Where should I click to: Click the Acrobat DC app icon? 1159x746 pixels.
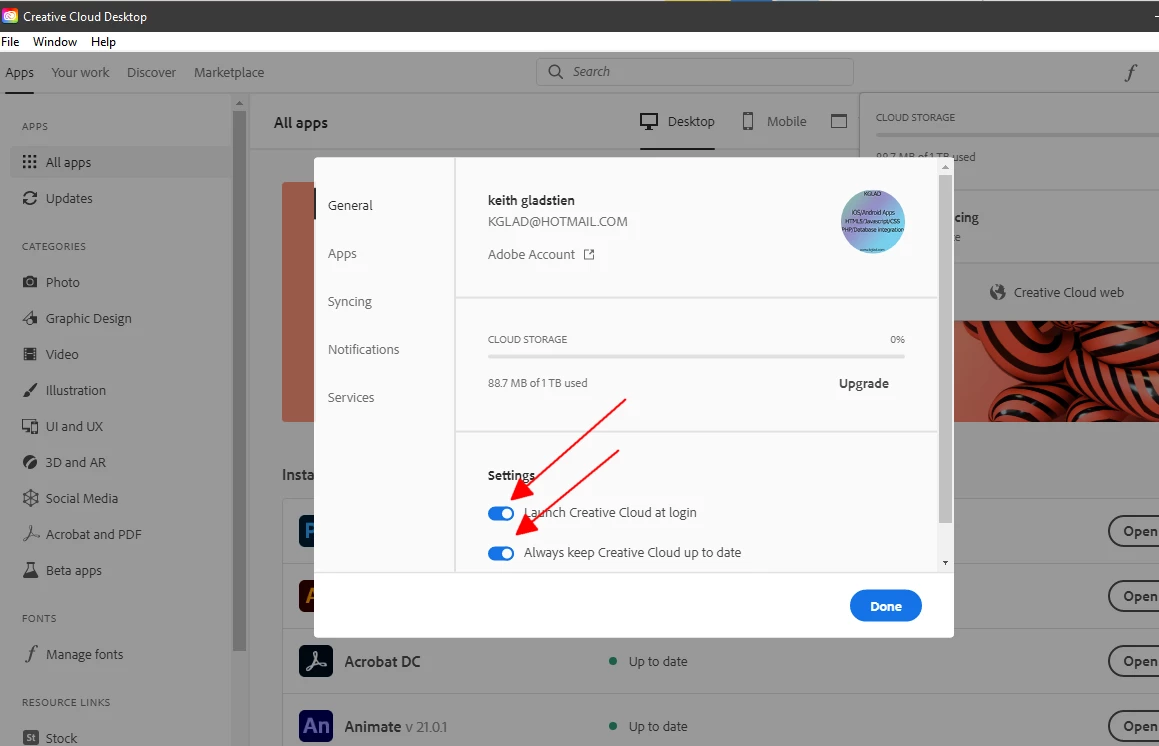[316, 661]
